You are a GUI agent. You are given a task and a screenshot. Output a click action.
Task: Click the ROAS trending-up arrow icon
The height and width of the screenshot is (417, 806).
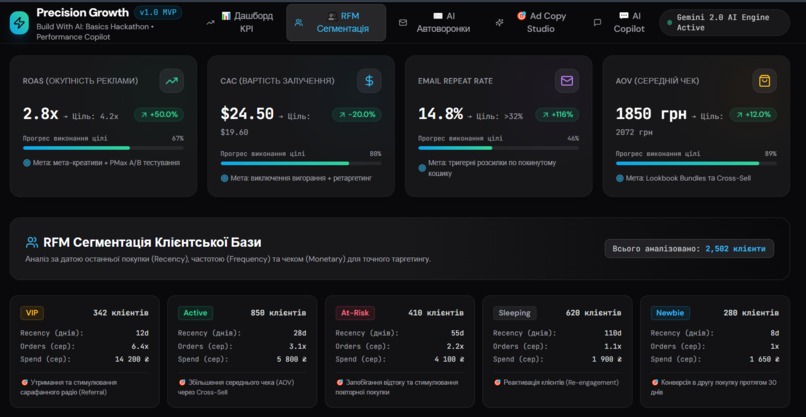coord(172,81)
